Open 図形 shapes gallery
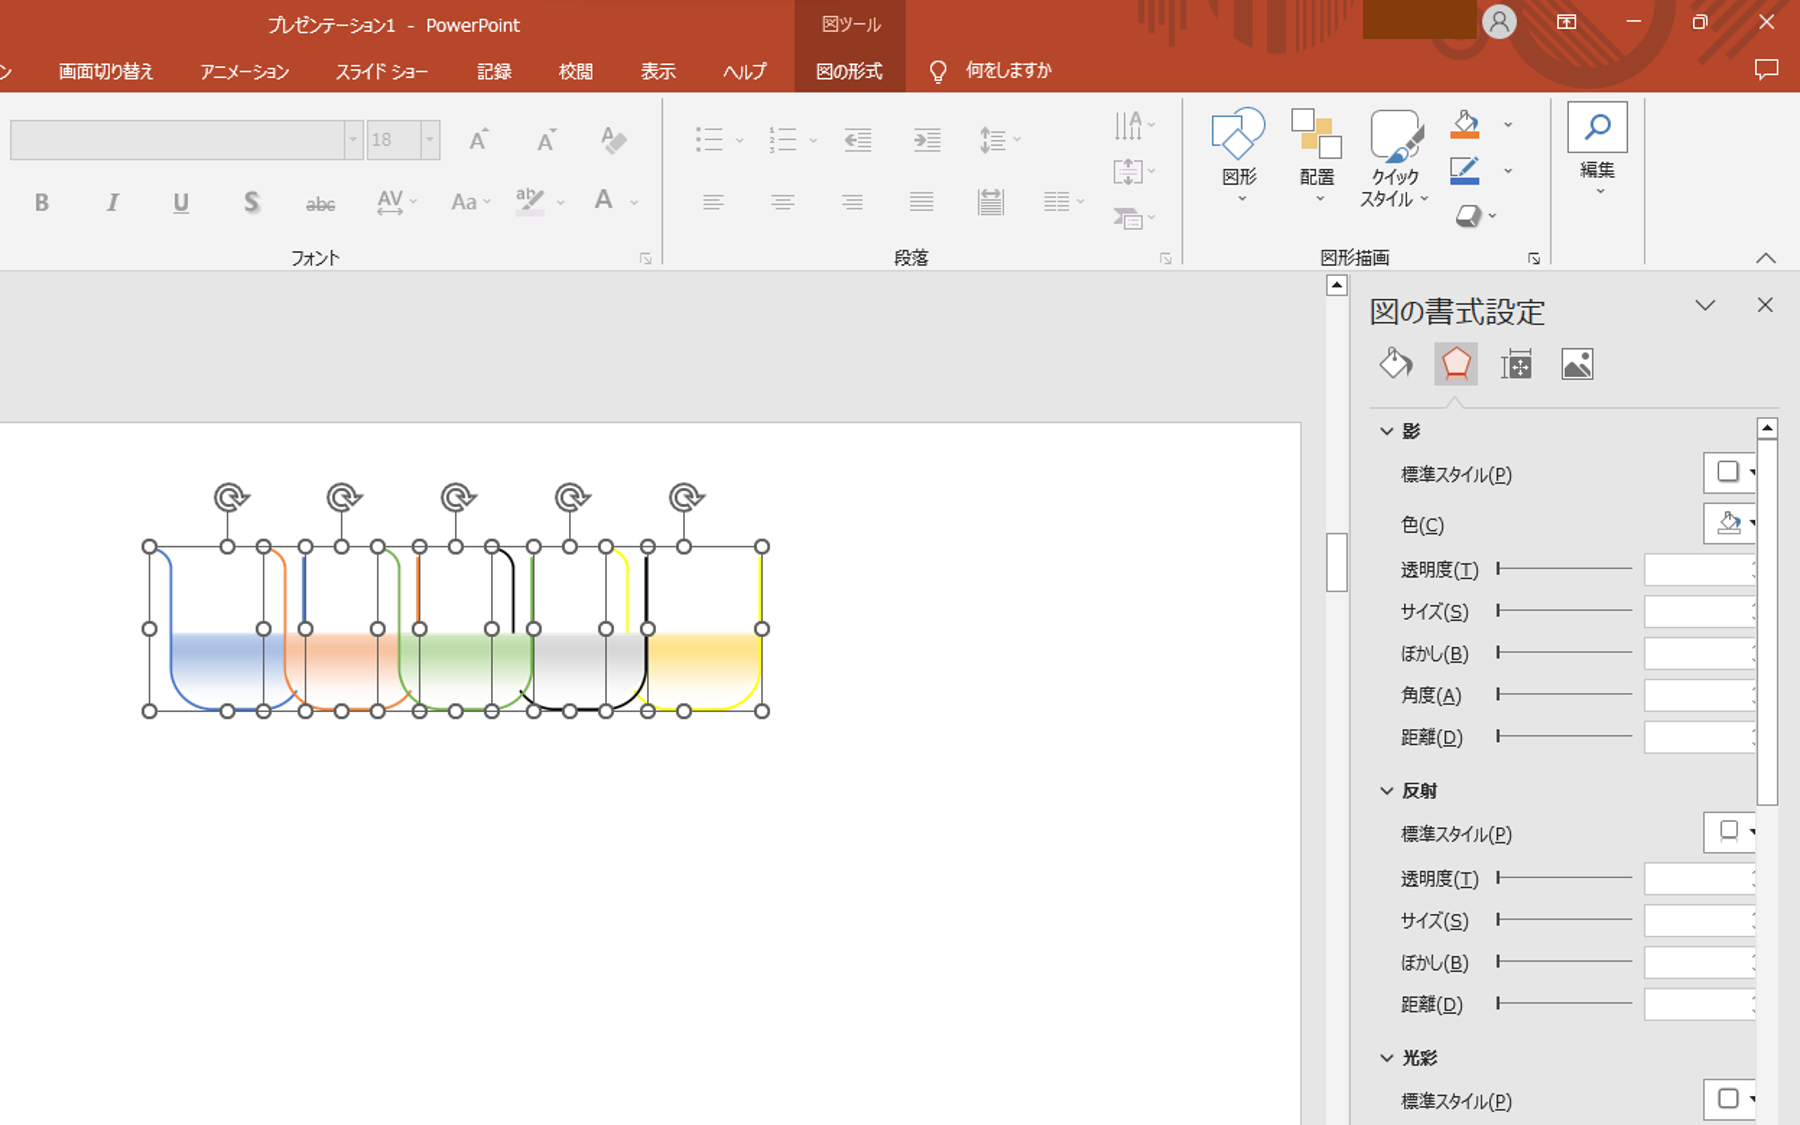Screen dimensions: 1800x1125 1239,155
